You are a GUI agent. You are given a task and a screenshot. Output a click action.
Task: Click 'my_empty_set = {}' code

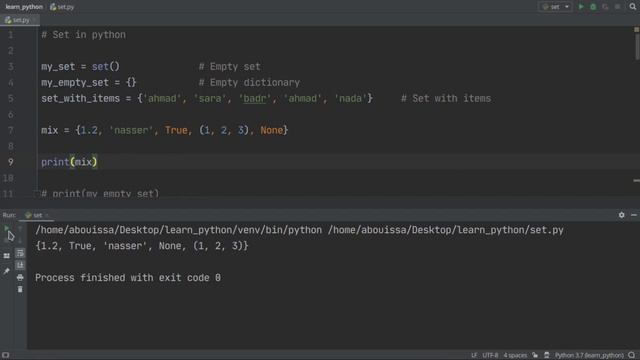coord(89,82)
